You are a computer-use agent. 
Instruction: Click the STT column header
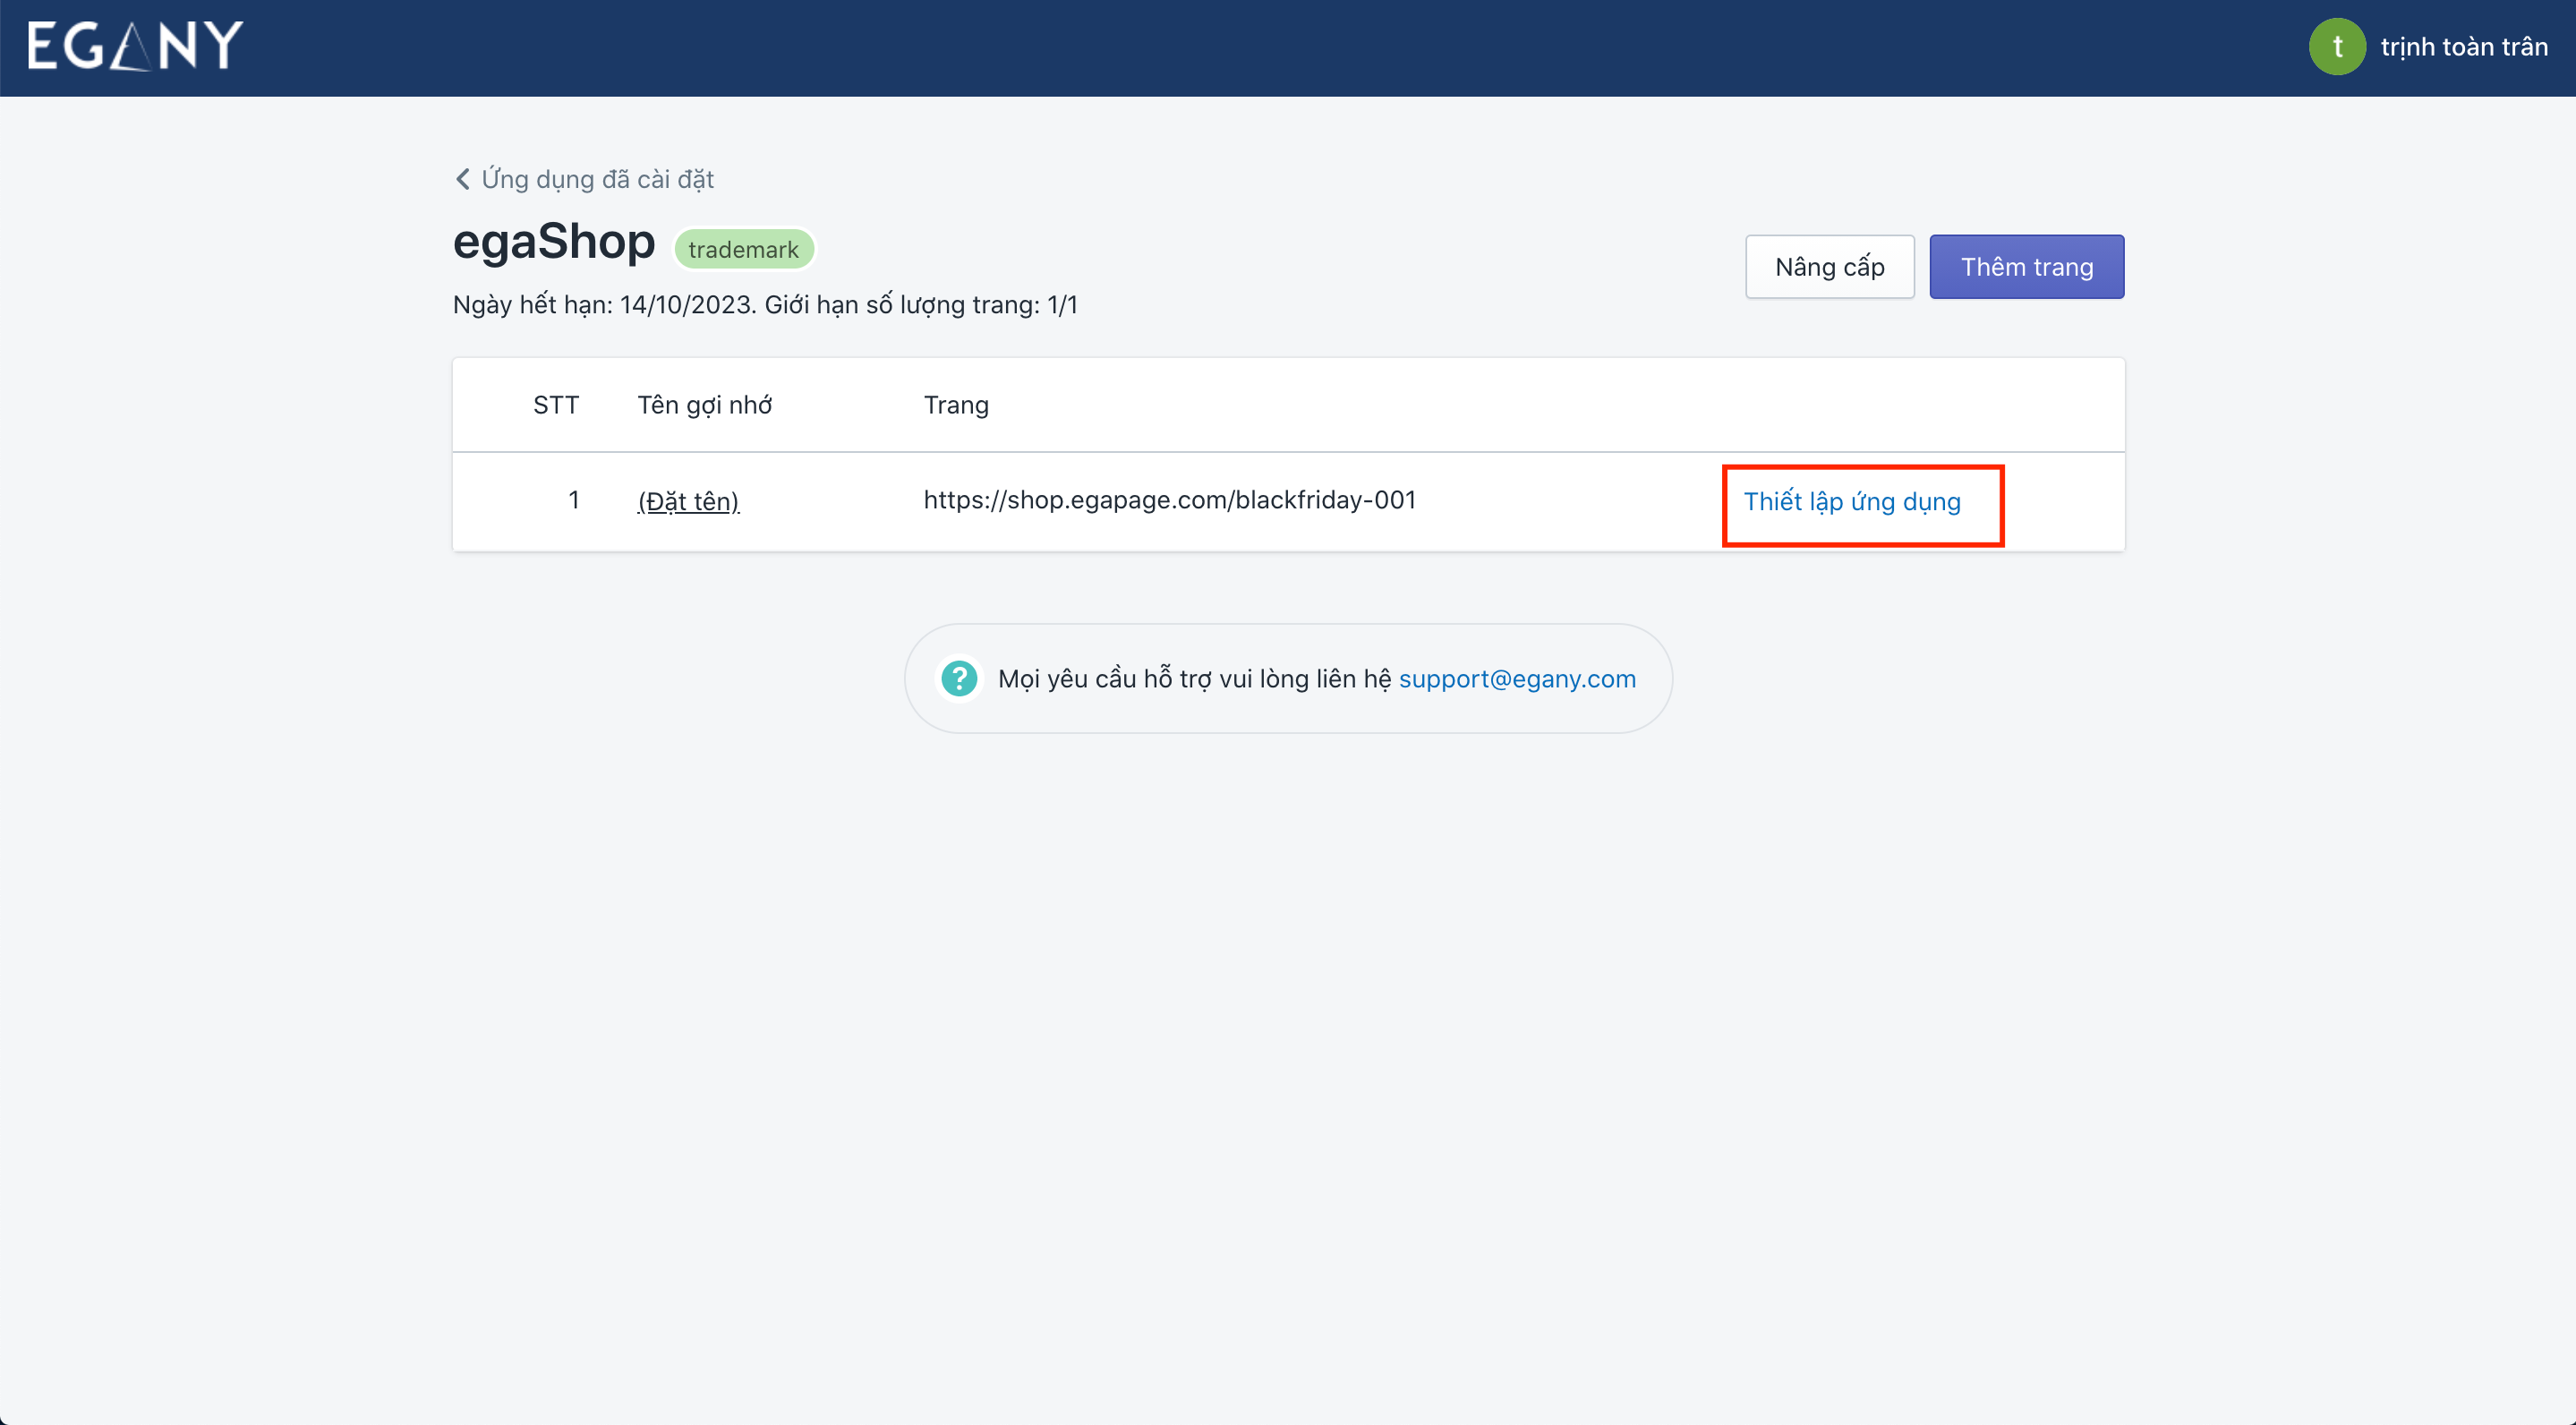[555, 405]
